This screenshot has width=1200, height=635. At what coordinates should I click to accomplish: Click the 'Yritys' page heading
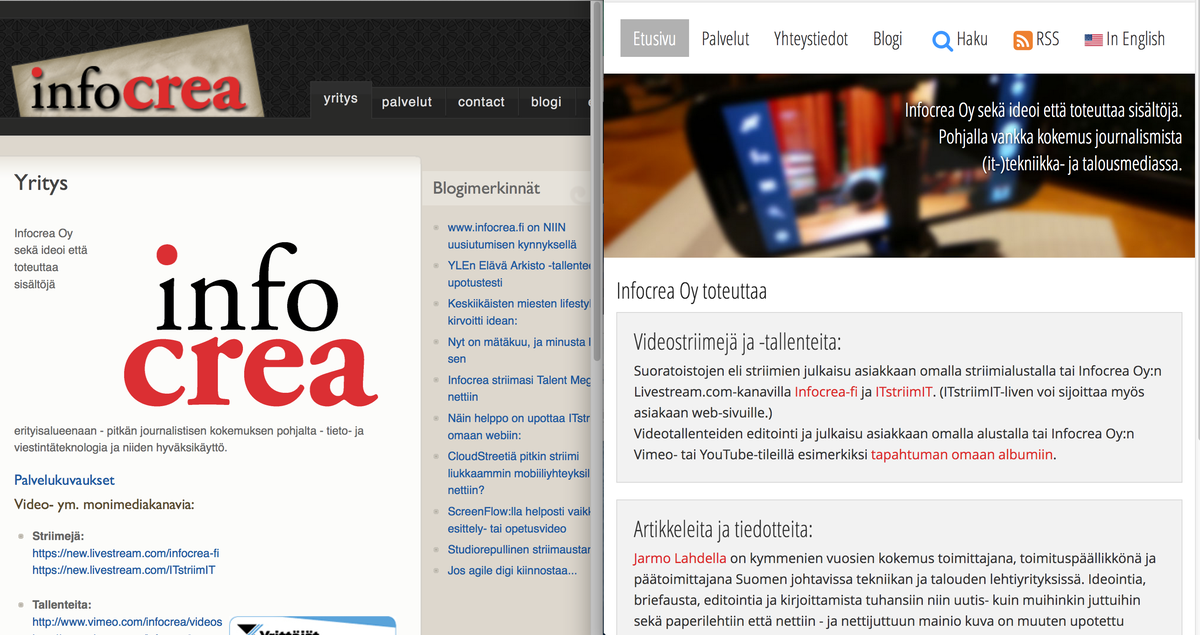pyautogui.click(x=41, y=182)
